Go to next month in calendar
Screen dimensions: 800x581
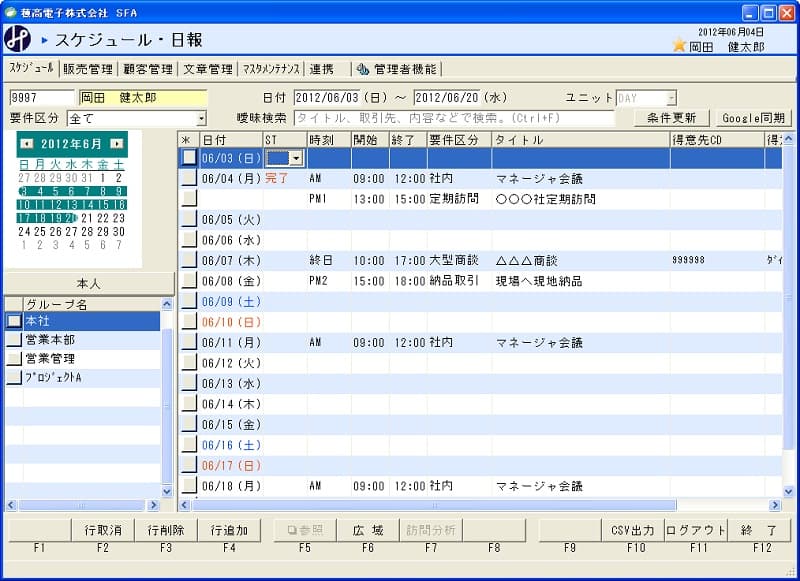click(117, 144)
